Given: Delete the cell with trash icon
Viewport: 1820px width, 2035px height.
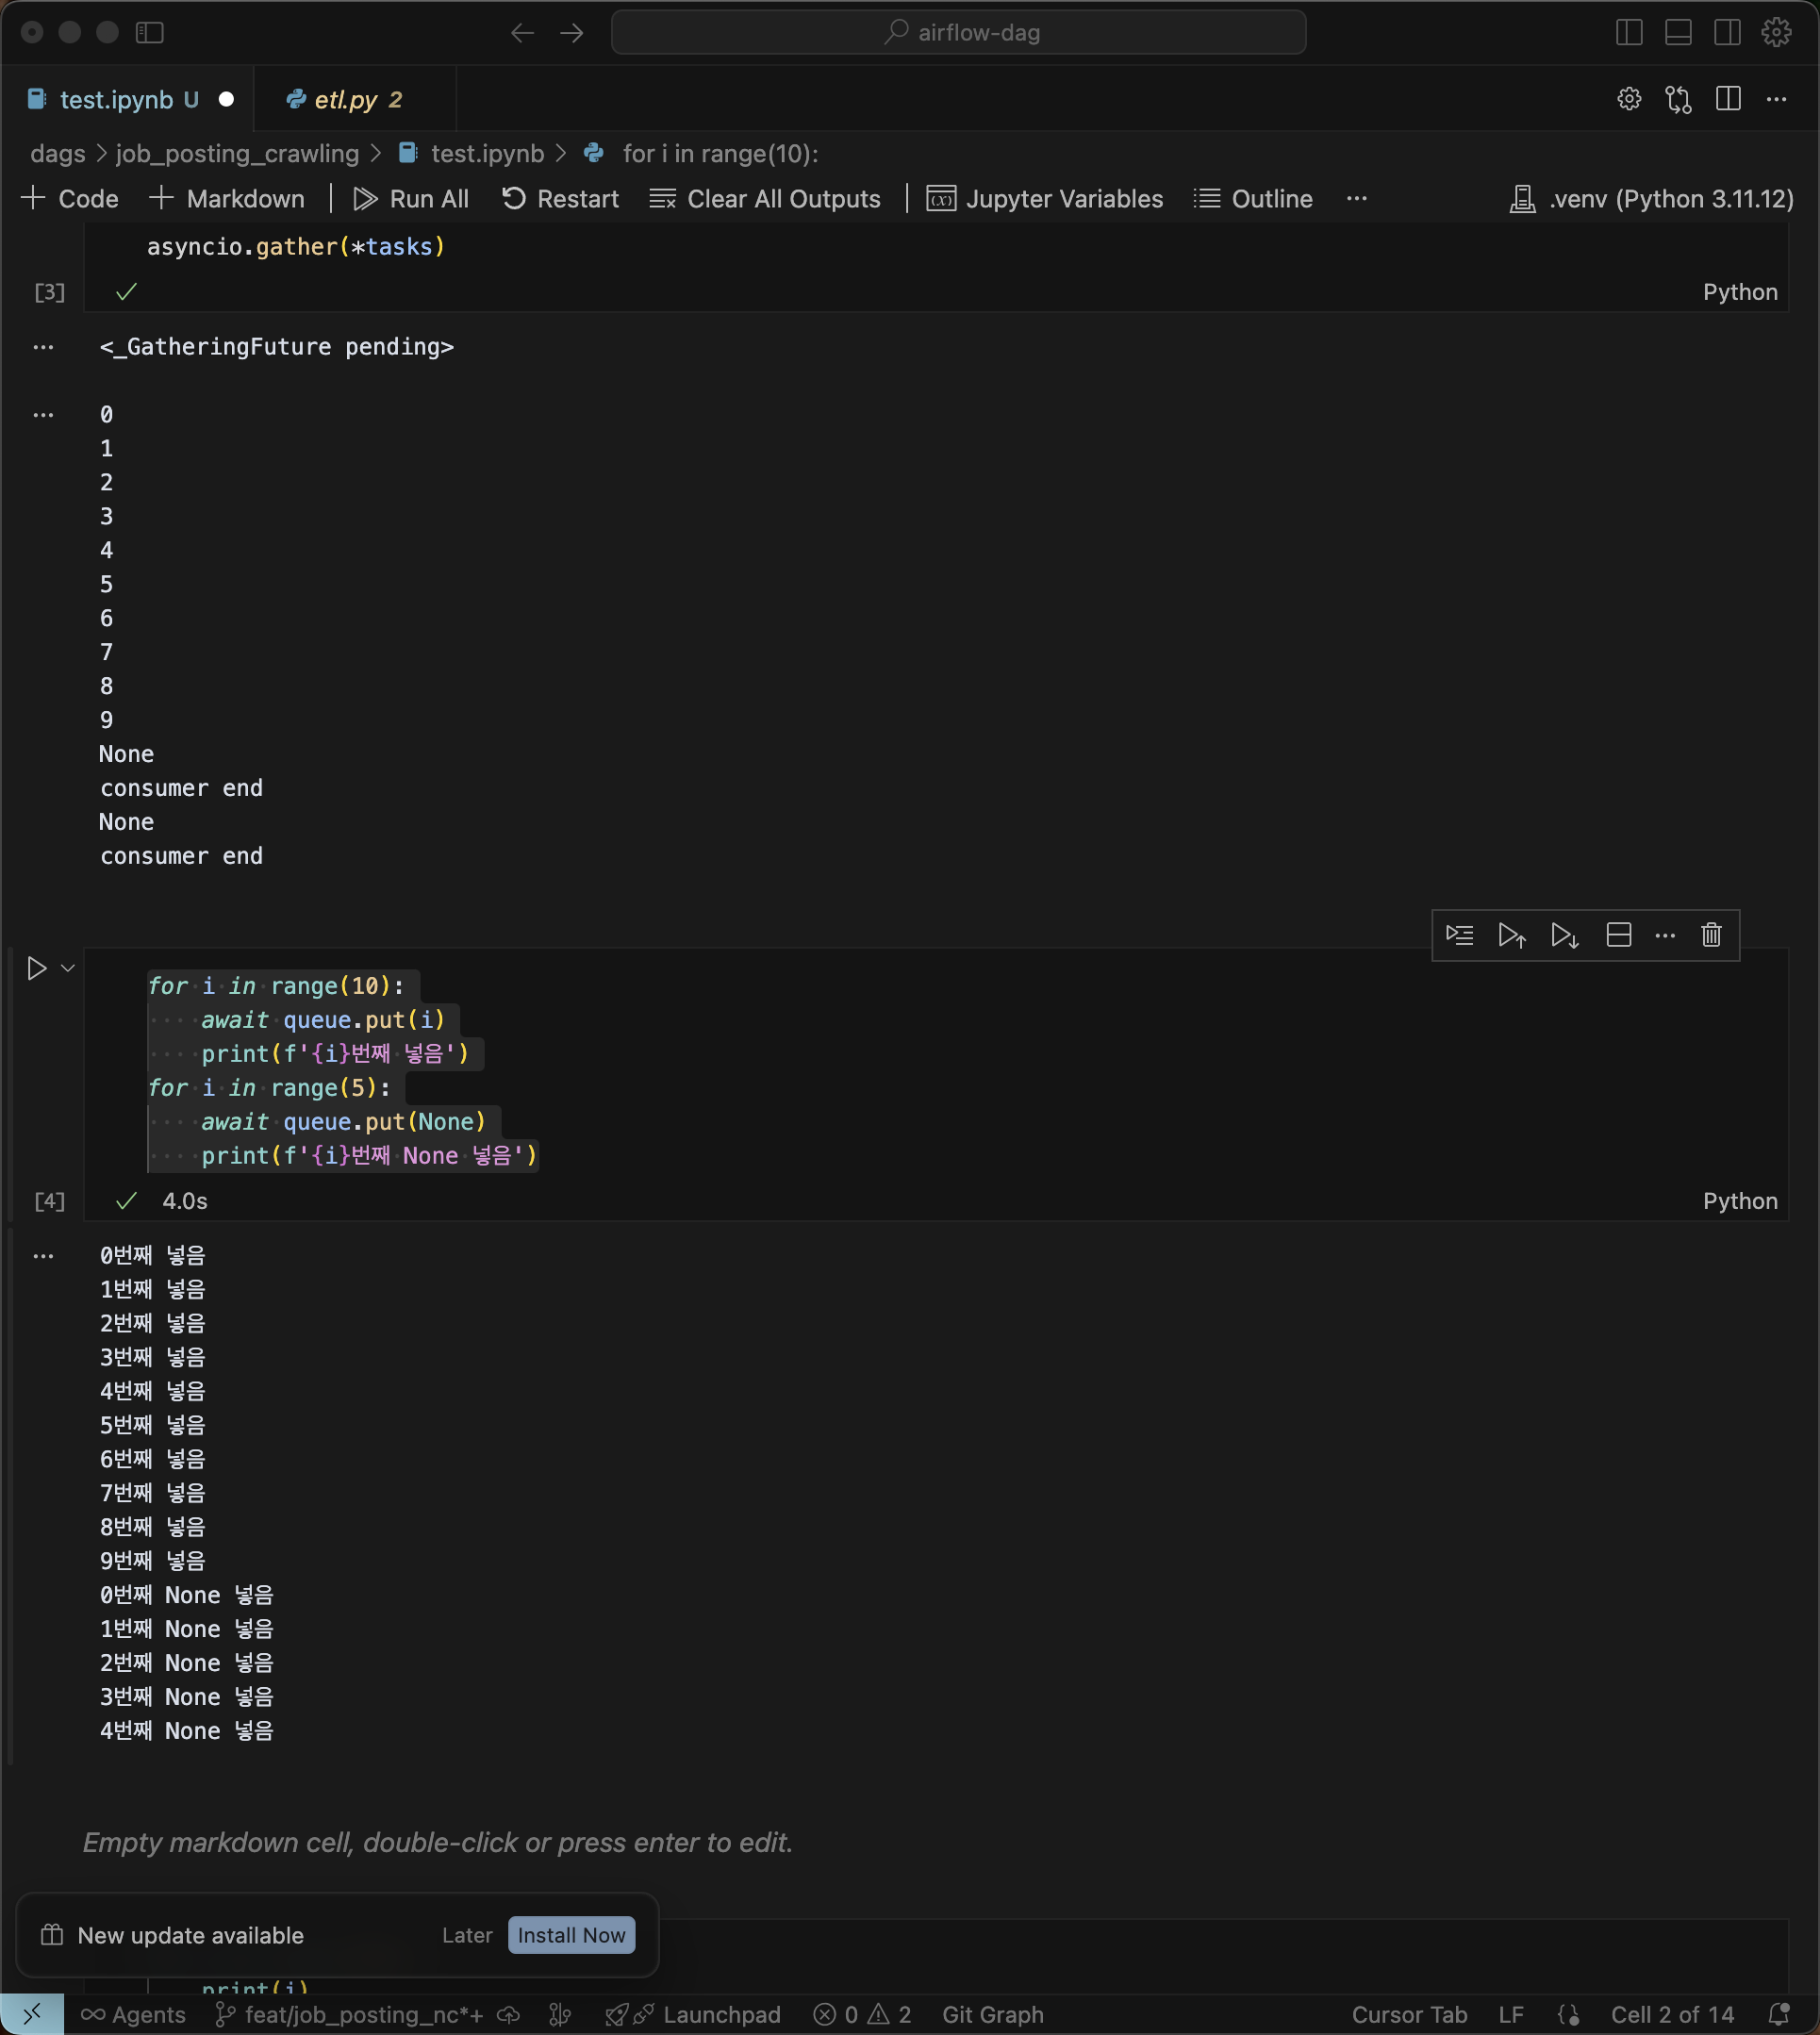Looking at the screenshot, I should click(x=1711, y=935).
